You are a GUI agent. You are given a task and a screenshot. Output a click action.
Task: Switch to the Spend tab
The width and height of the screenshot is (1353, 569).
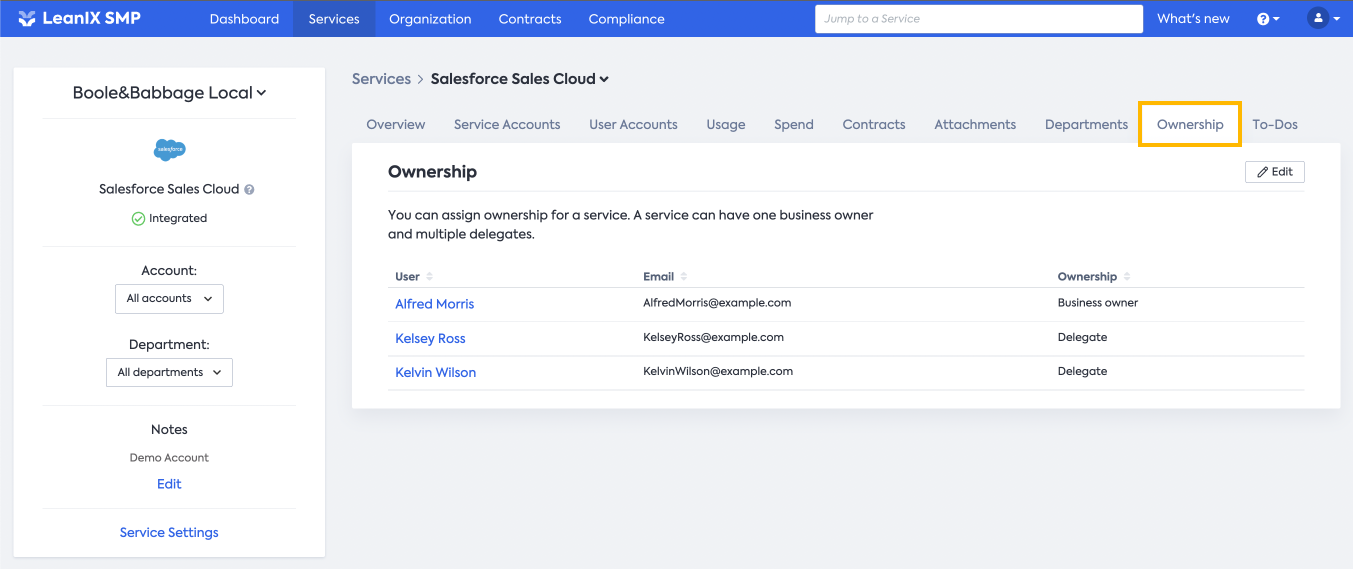[x=794, y=125]
